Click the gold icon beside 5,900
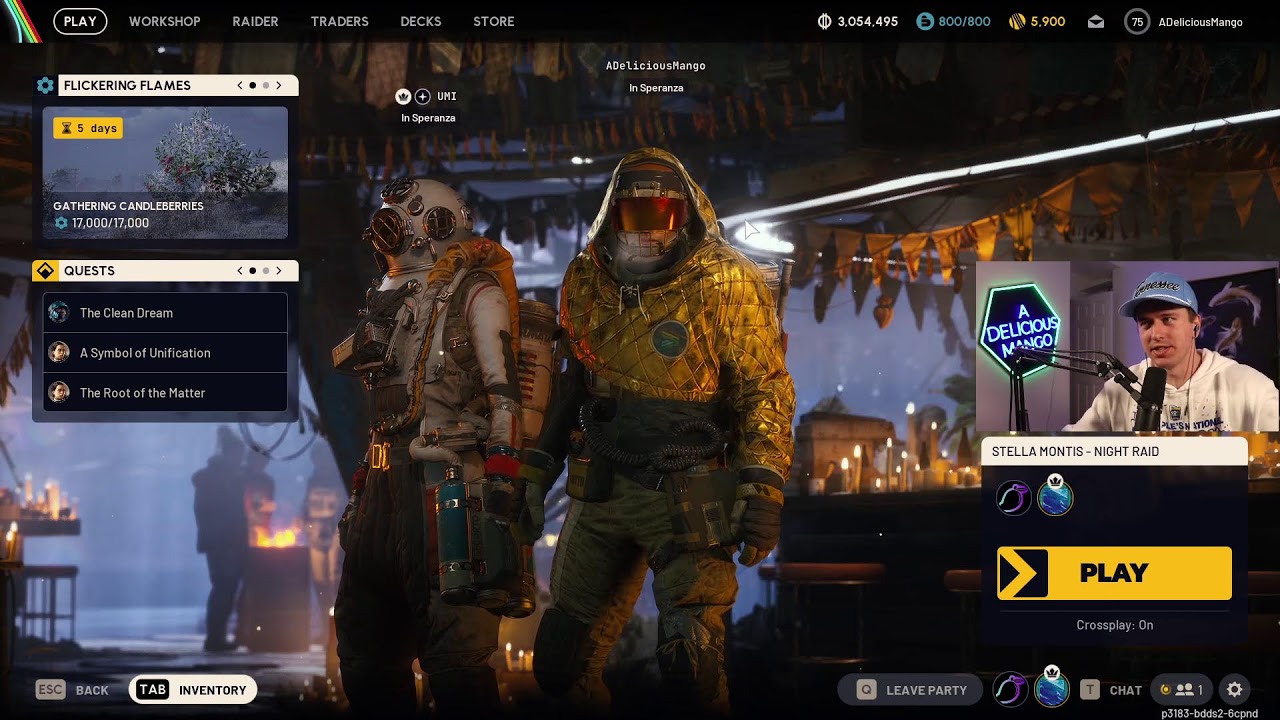Screen dimensions: 1280x720 (1017, 21)
